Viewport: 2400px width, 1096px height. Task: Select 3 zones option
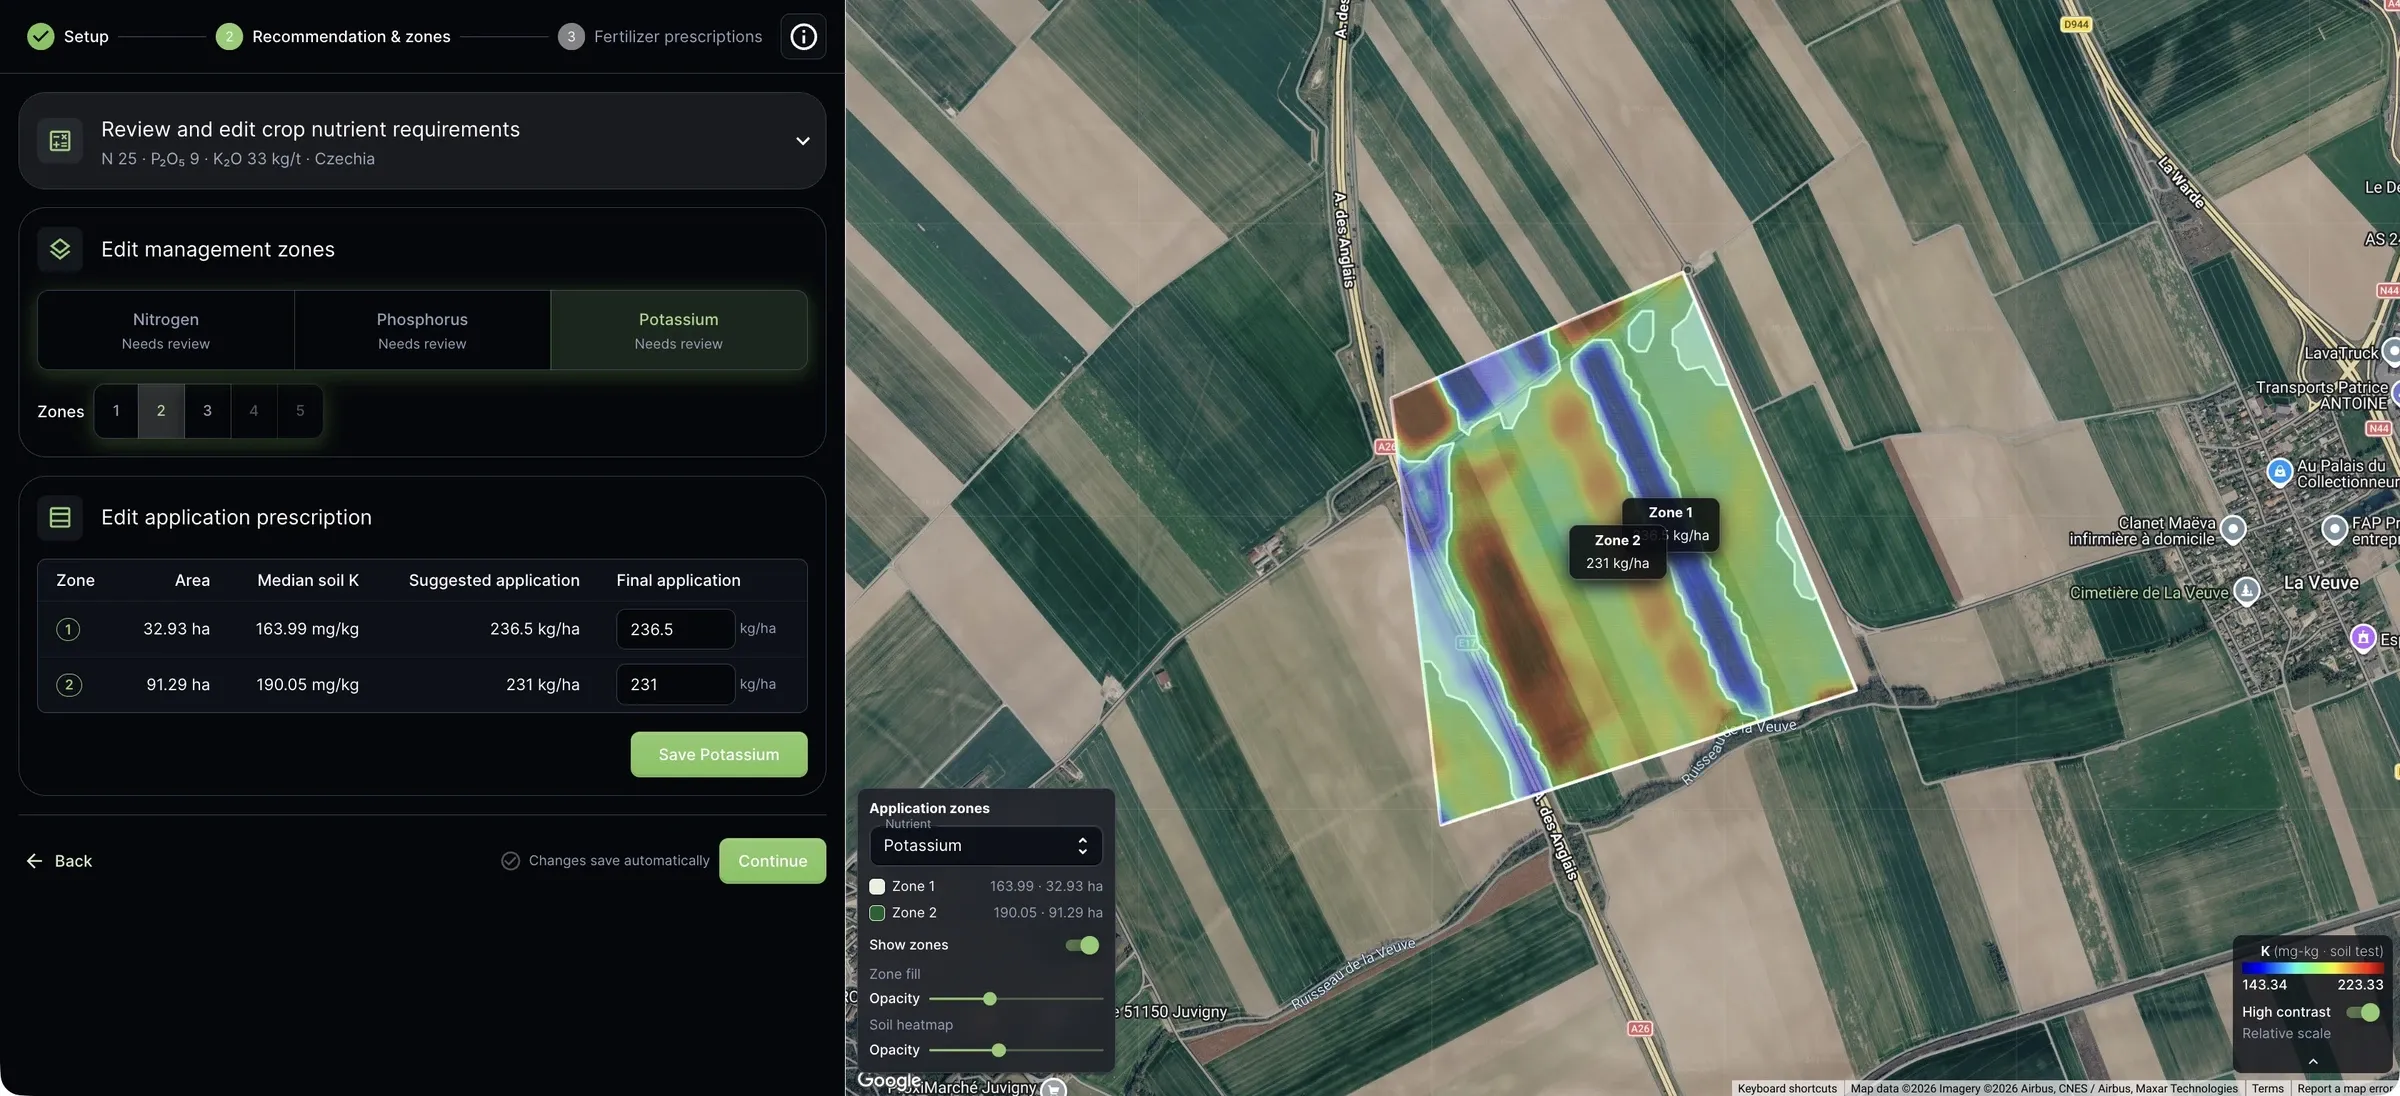207,411
